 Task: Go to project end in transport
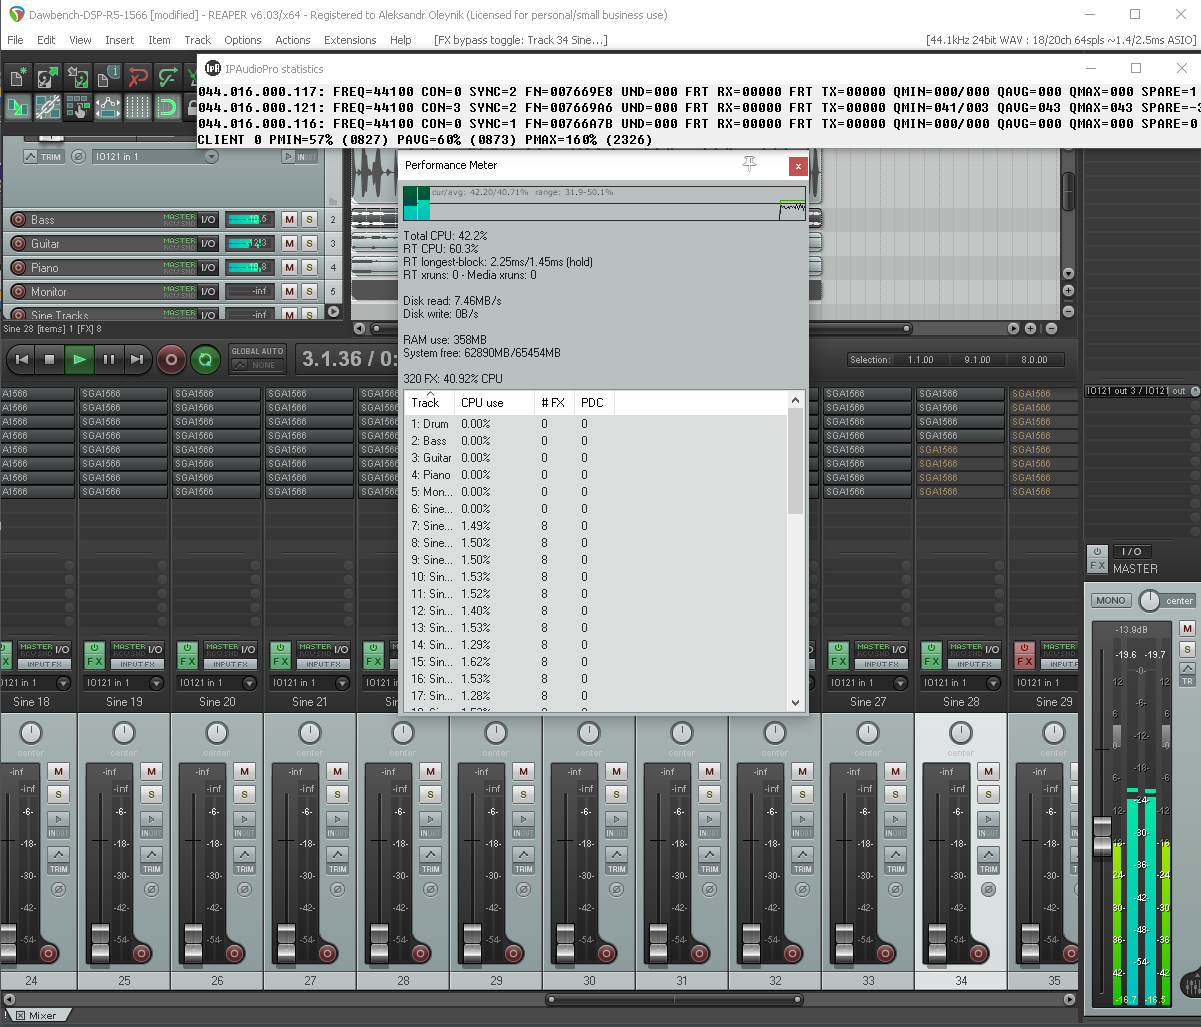pos(138,359)
